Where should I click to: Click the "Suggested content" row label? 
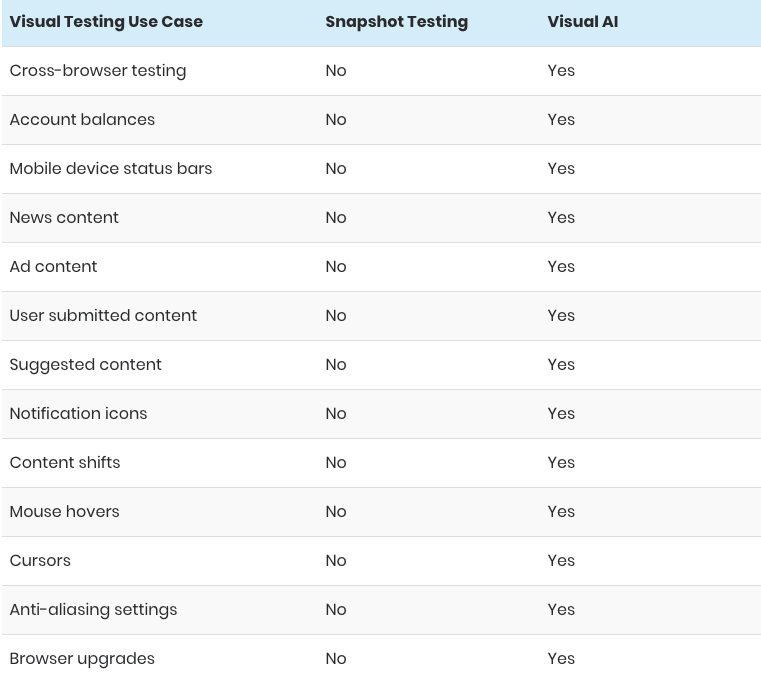click(85, 364)
